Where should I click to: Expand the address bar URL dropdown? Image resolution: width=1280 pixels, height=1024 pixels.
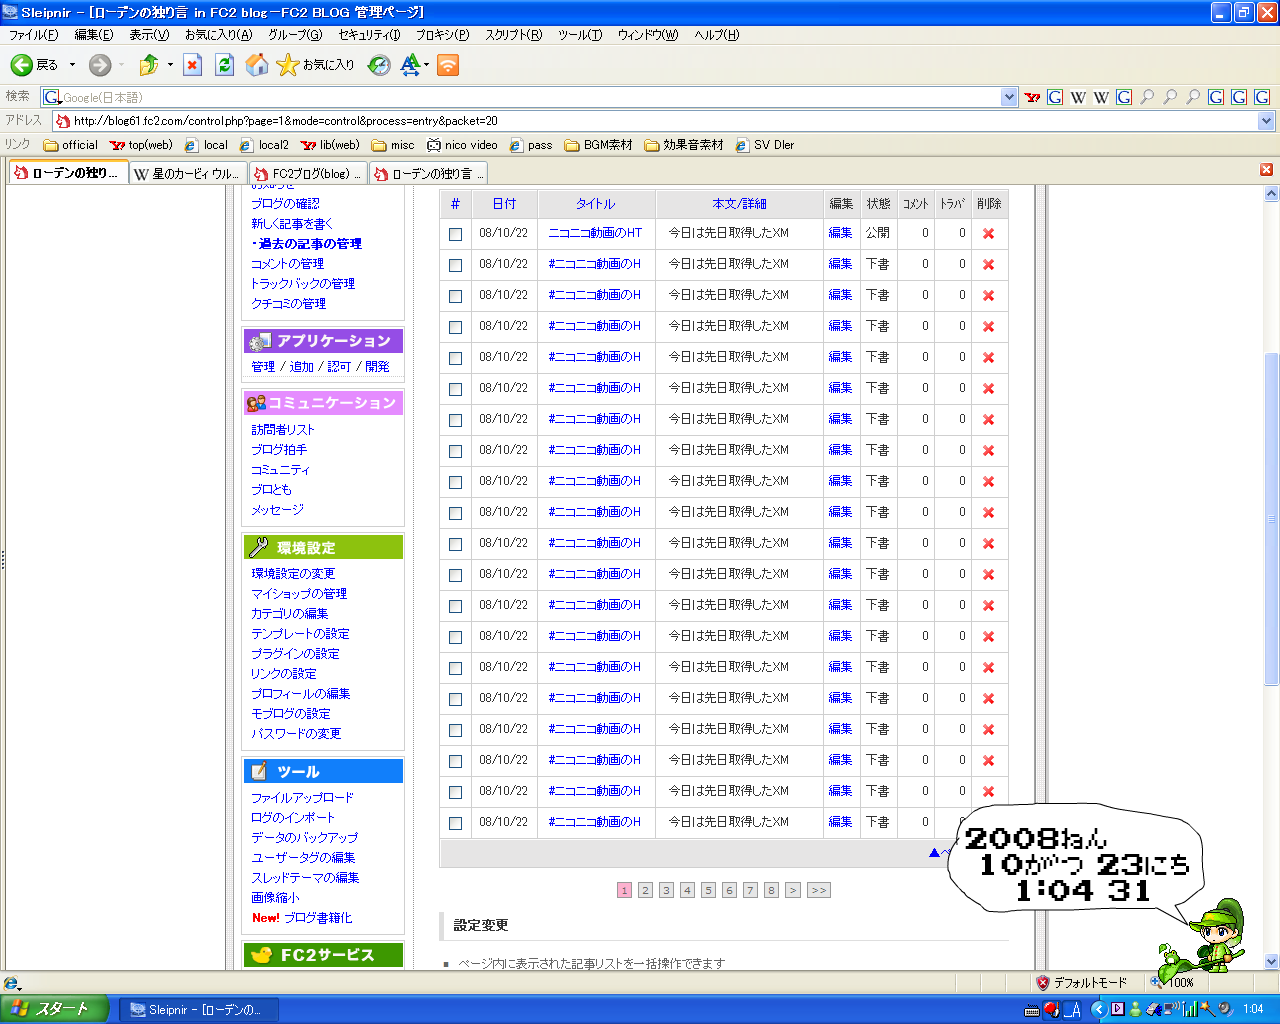[1266, 121]
